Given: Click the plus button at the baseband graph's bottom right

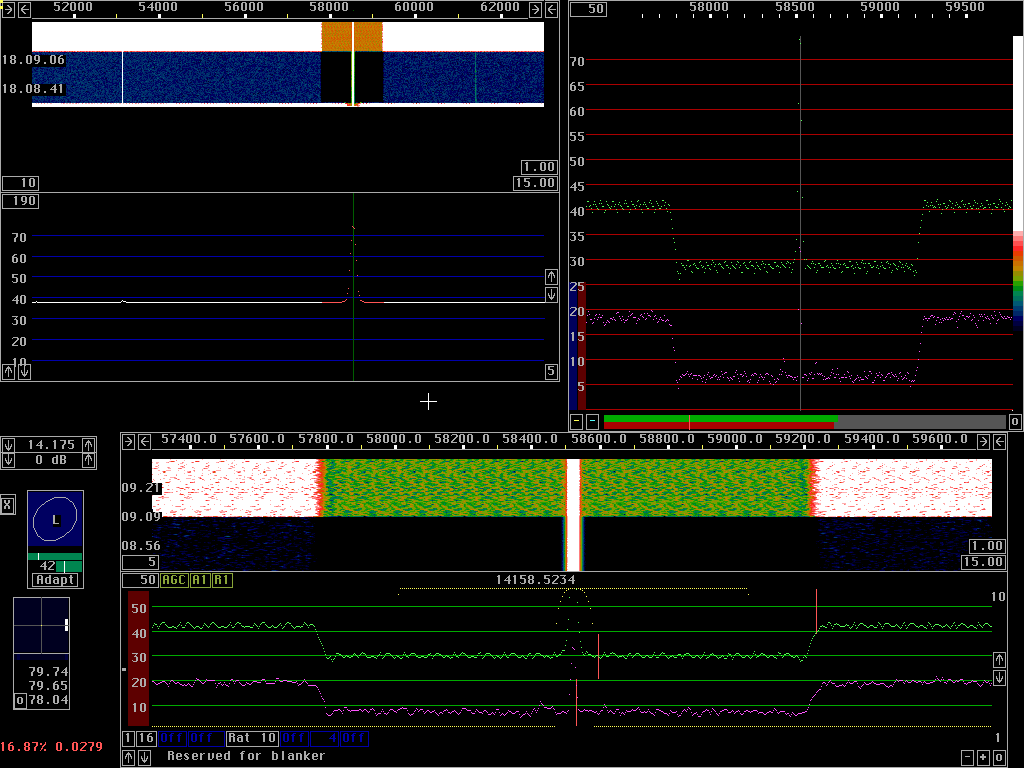Looking at the screenshot, I should point(984,758).
